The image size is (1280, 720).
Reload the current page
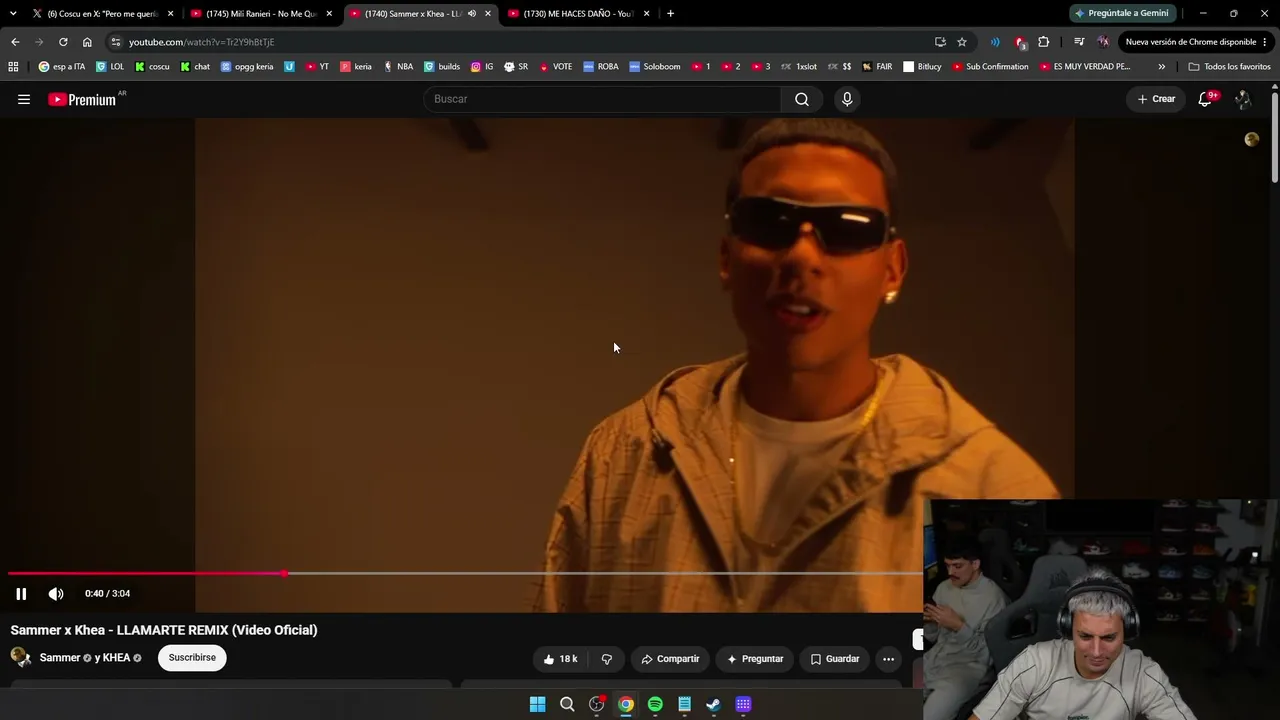[x=63, y=42]
